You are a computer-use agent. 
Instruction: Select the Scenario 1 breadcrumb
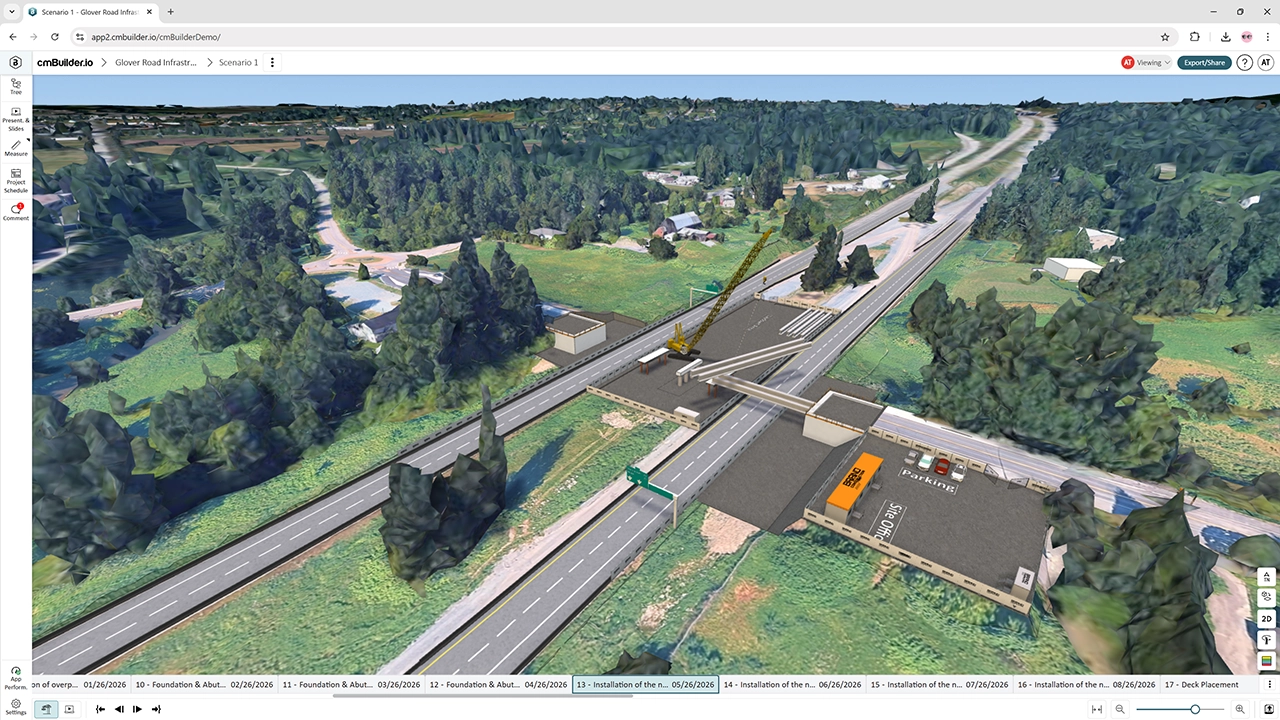[239, 62]
